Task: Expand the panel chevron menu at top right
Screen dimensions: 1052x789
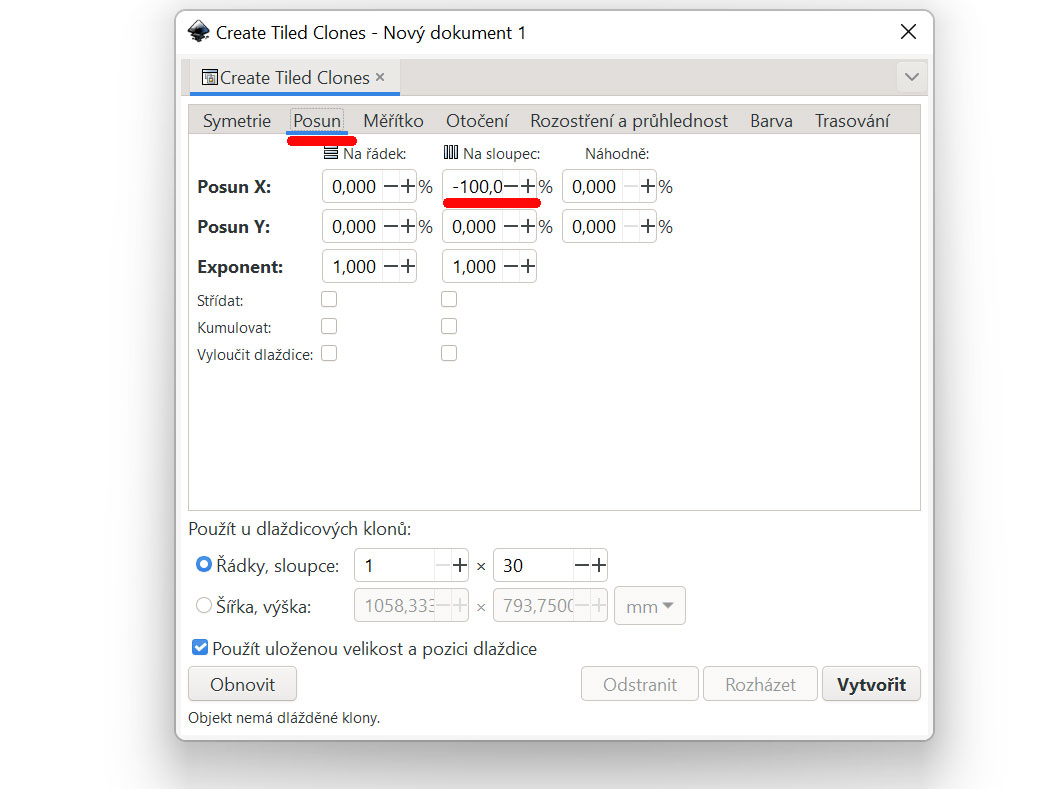Action: pyautogui.click(x=911, y=78)
